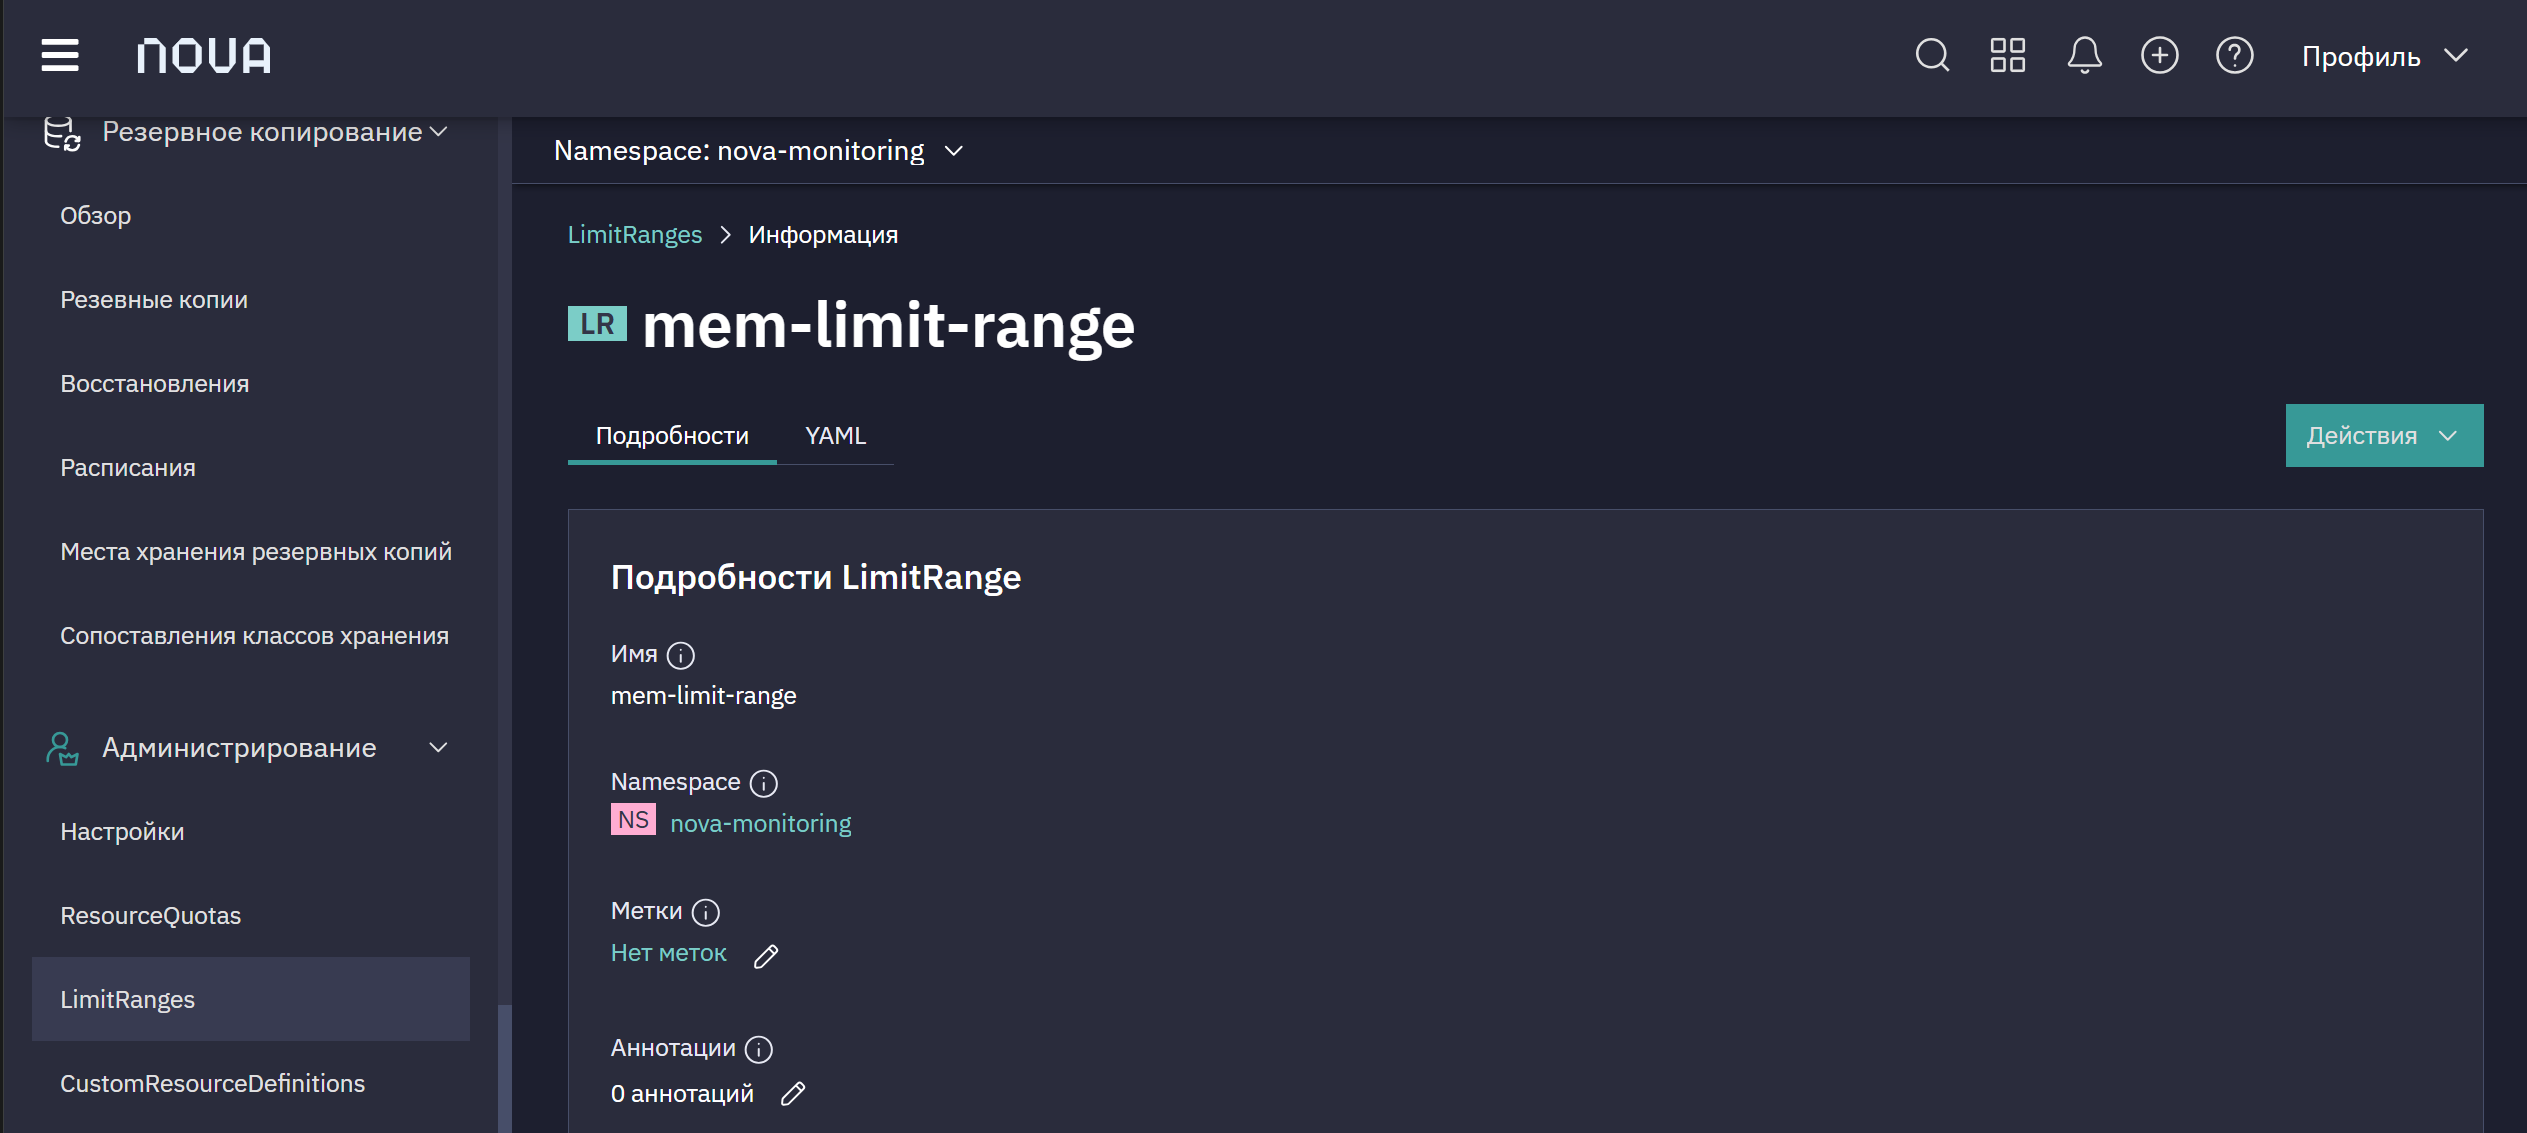The height and width of the screenshot is (1133, 2527).
Task: Click the mem-limit-range page title
Action: click(x=888, y=326)
